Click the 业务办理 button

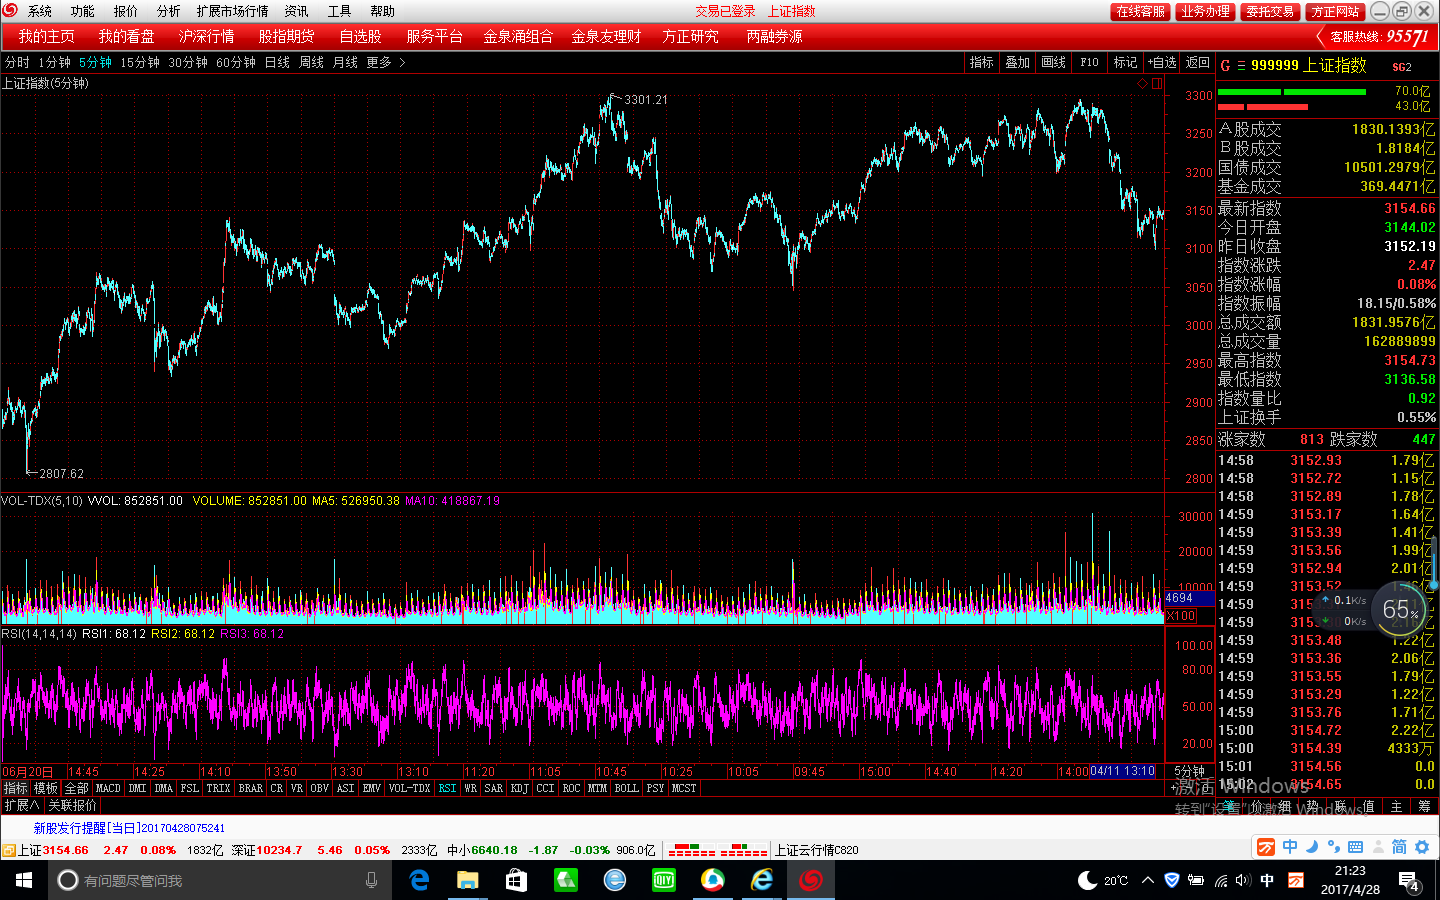1205,11
